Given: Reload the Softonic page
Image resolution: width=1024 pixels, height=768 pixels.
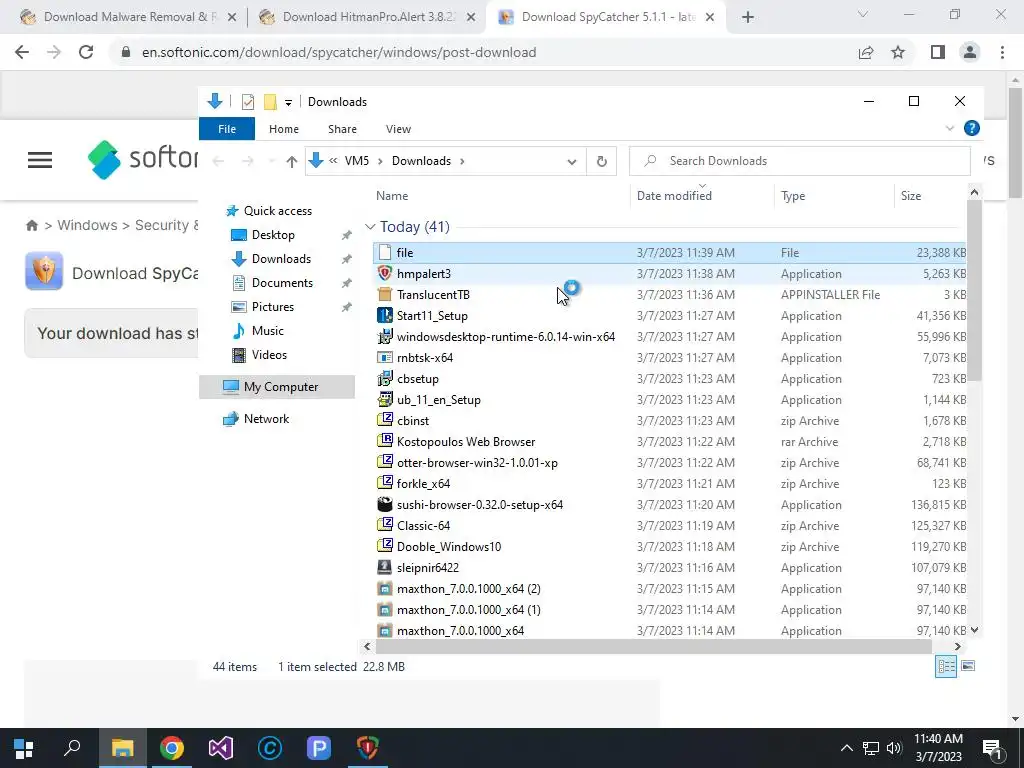Looking at the screenshot, I should (x=86, y=52).
